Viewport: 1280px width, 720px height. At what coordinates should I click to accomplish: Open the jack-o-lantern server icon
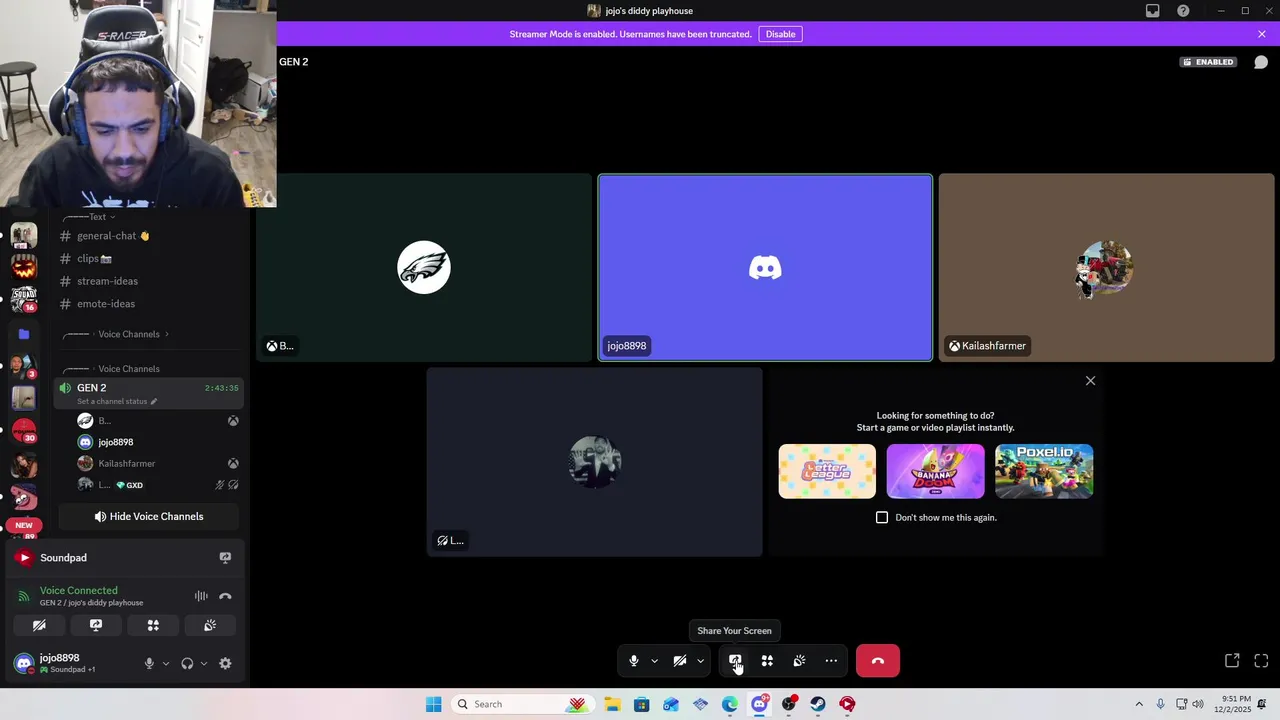(x=24, y=267)
